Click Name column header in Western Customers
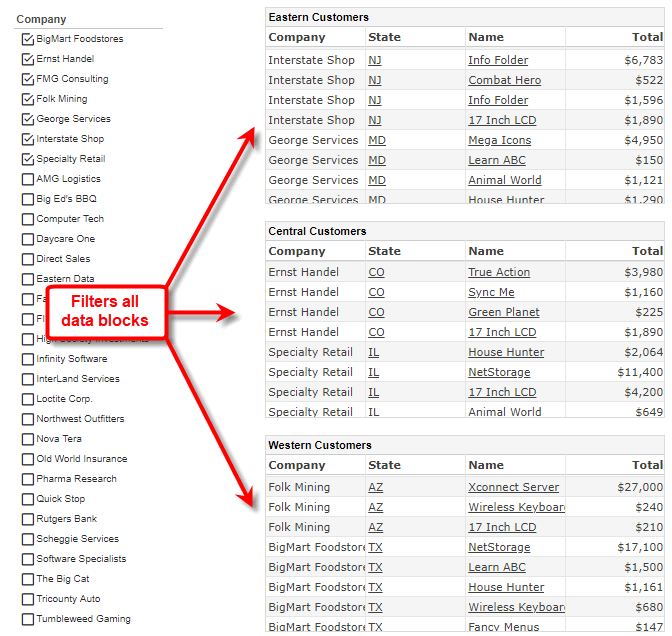This screenshot has width=672, height=636. click(486, 465)
